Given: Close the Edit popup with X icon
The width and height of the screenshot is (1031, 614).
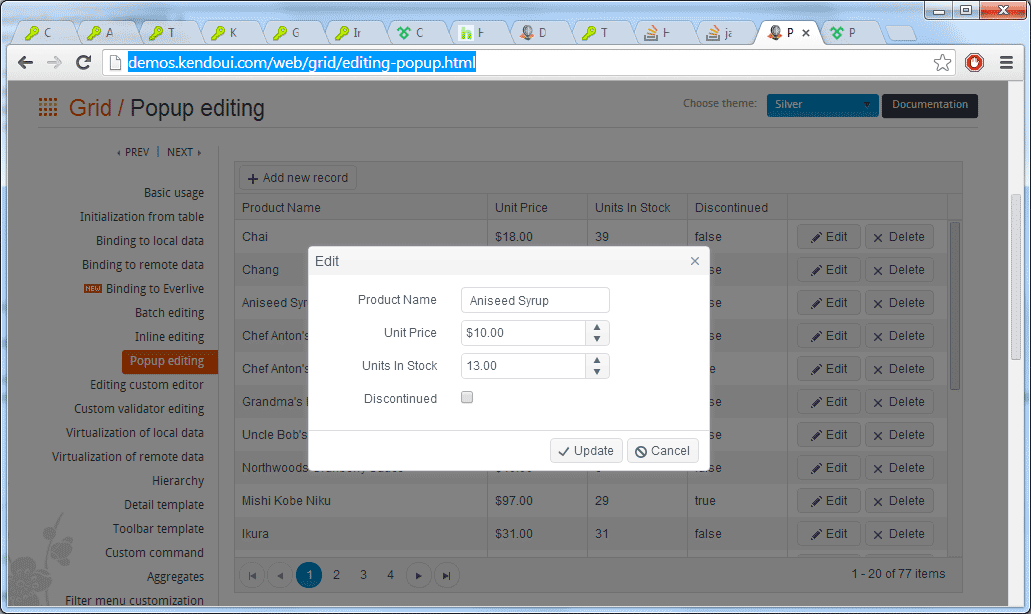Looking at the screenshot, I should coord(694,261).
